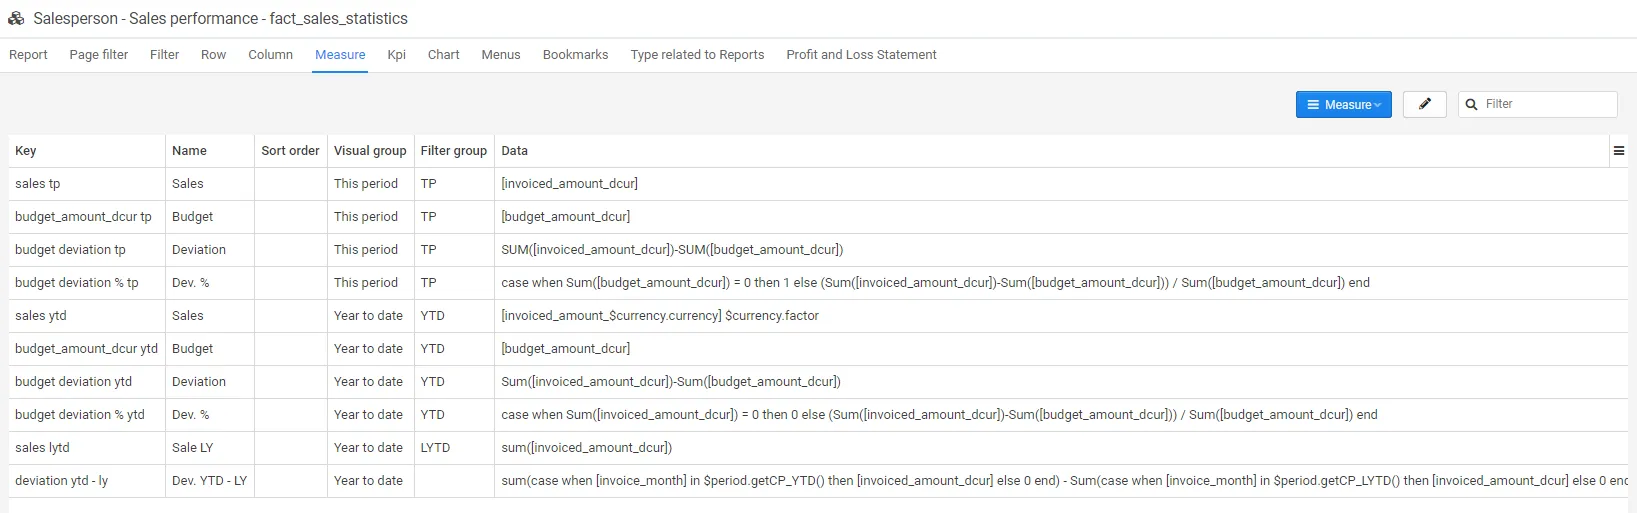Screen dimensions: 1637x513
Task: Select the 'sales tp' measure row
Action: [x=38, y=184]
